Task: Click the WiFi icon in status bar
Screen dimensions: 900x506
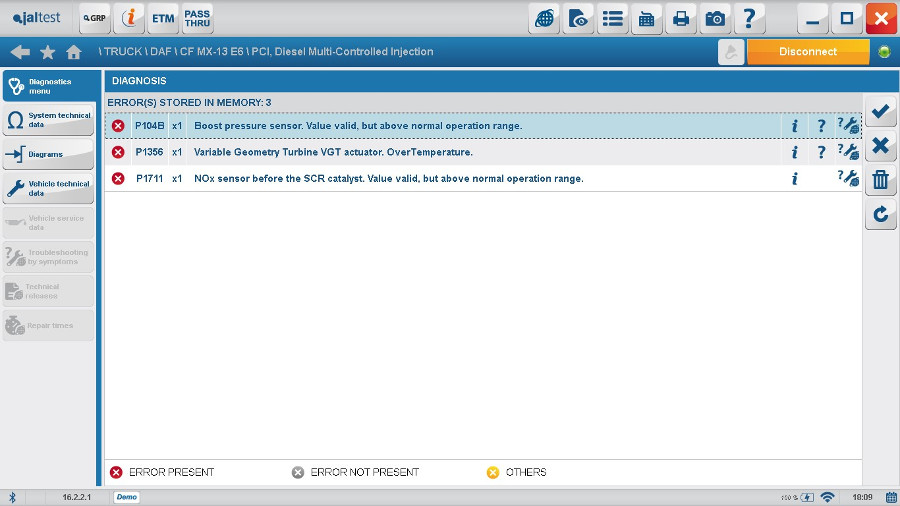Action: point(827,497)
